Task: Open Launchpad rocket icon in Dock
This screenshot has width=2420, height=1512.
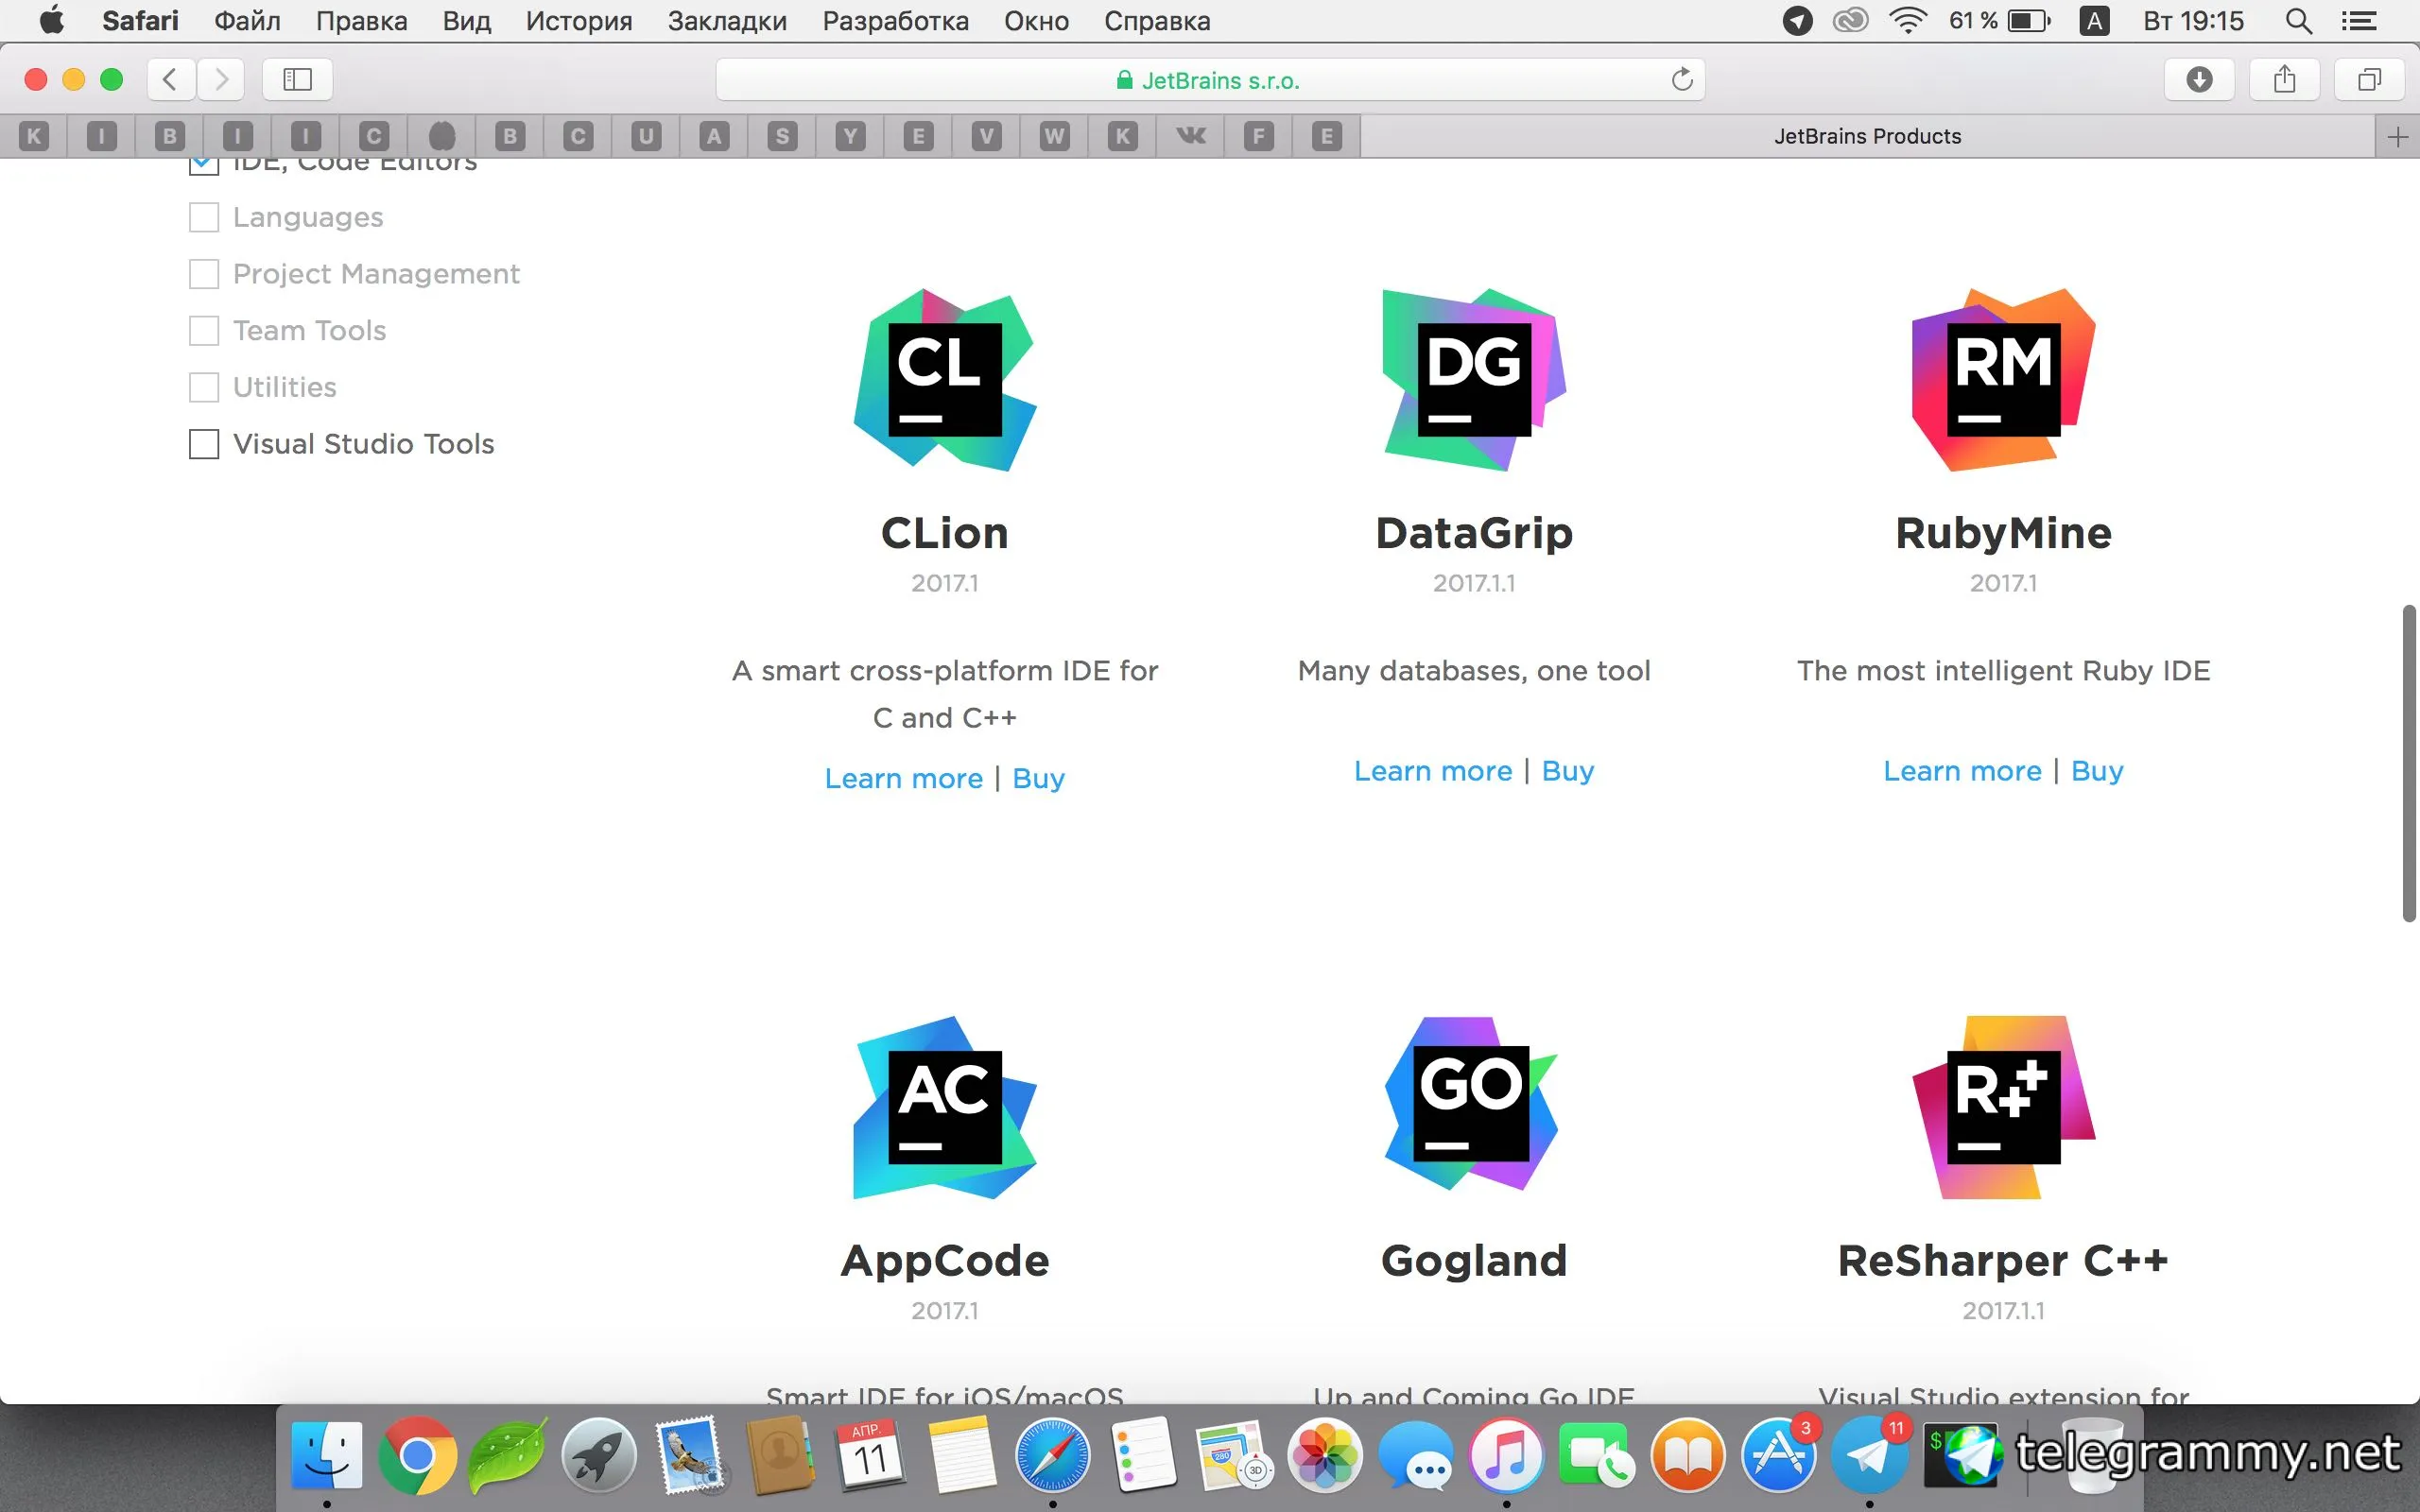Action: point(598,1455)
